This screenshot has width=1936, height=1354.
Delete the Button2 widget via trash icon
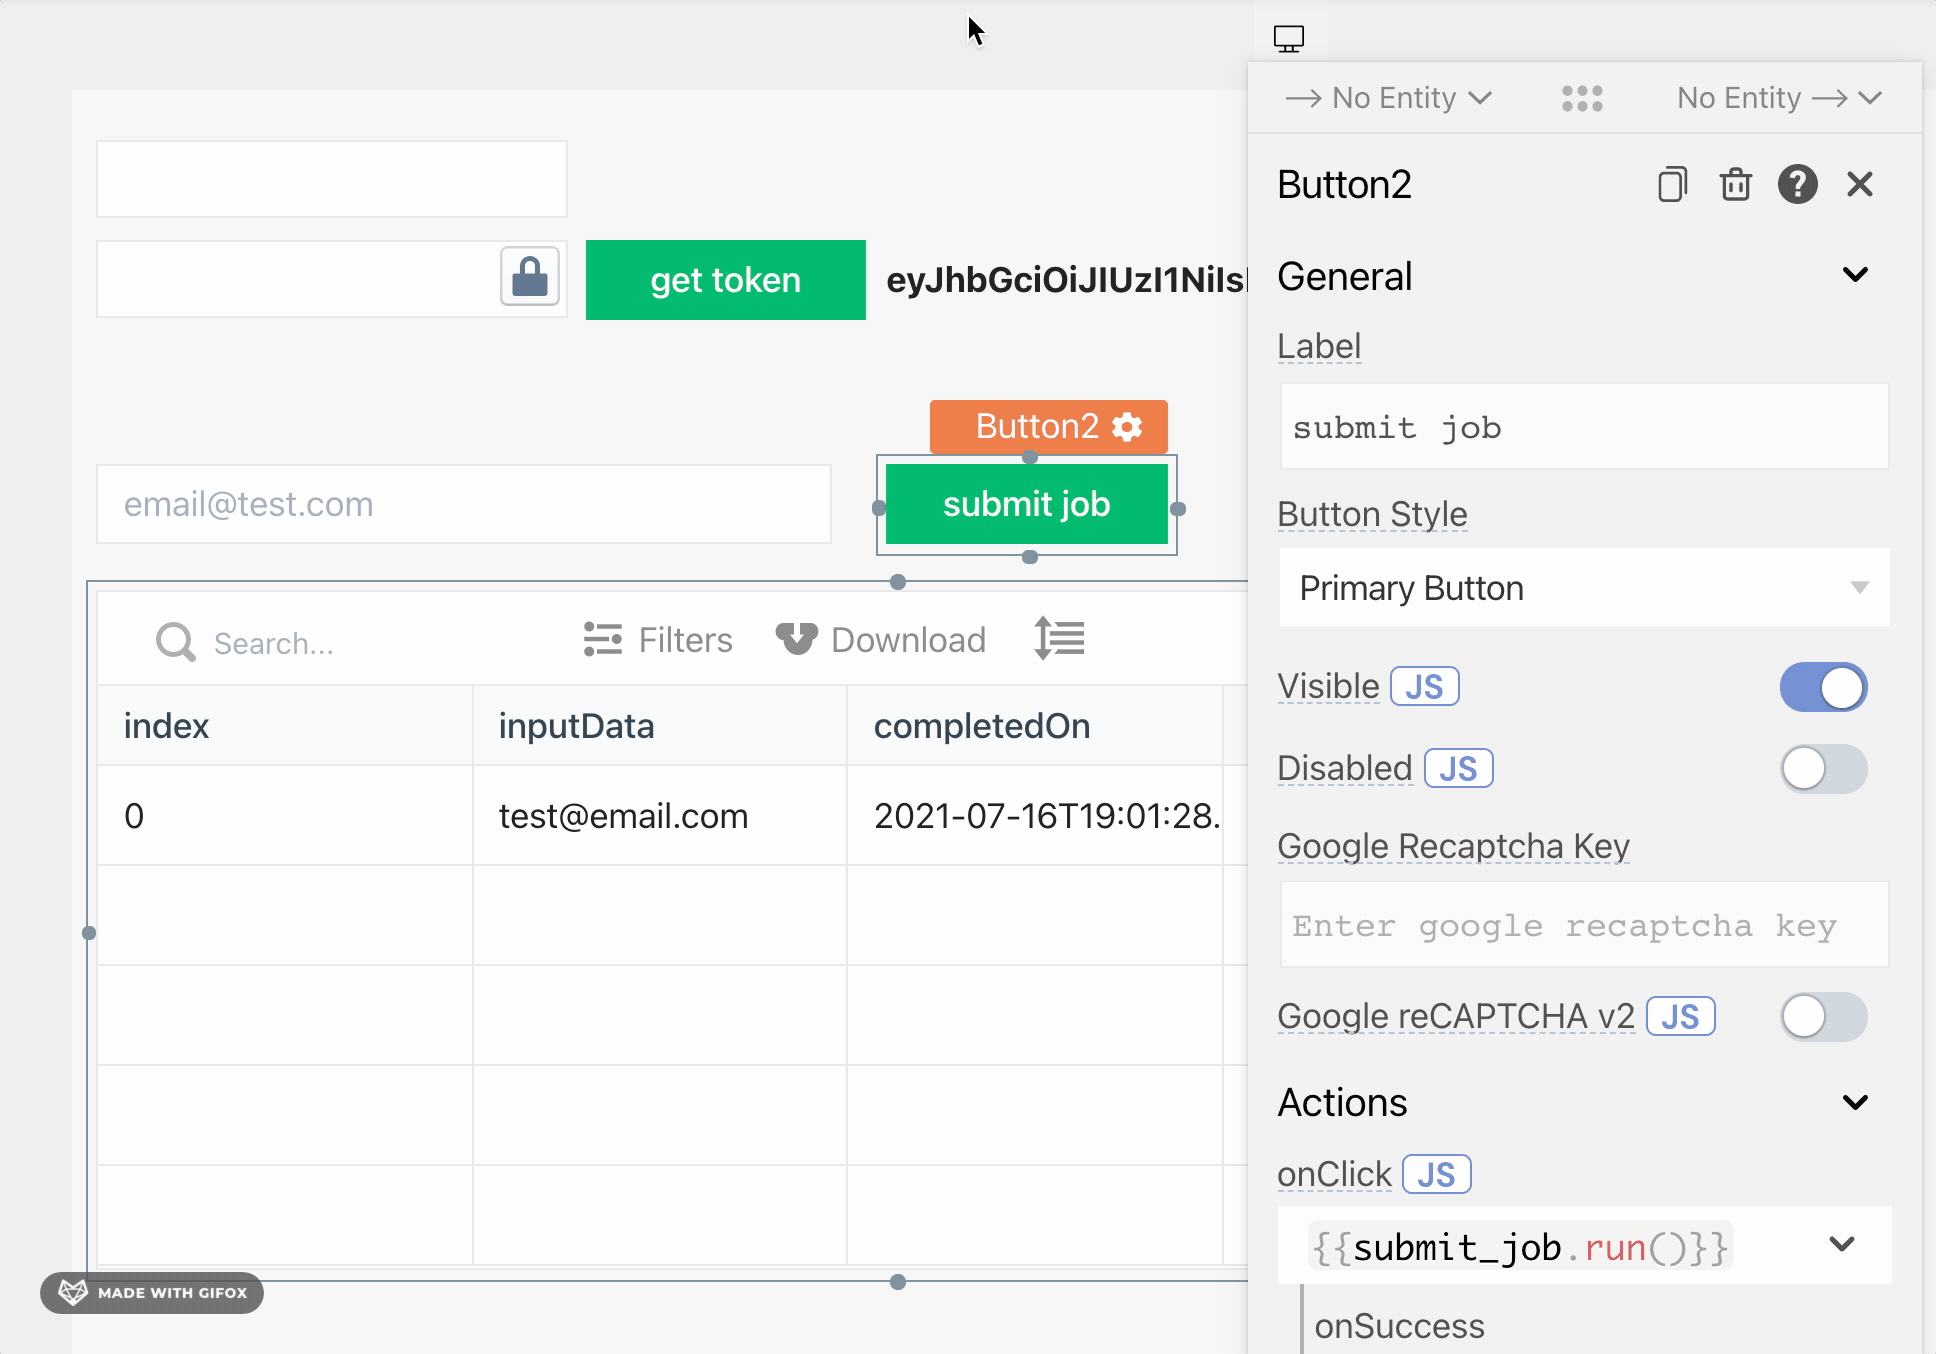point(1735,185)
